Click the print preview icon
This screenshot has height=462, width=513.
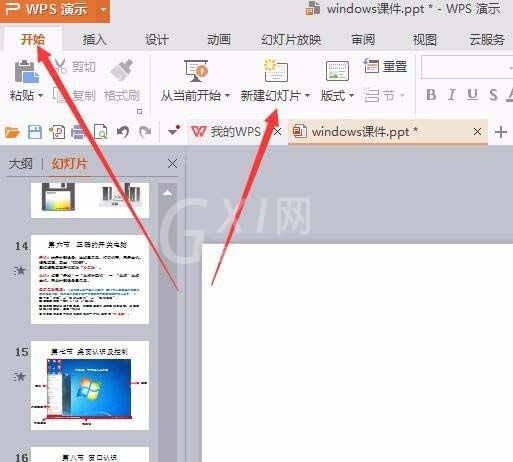pos(101,132)
